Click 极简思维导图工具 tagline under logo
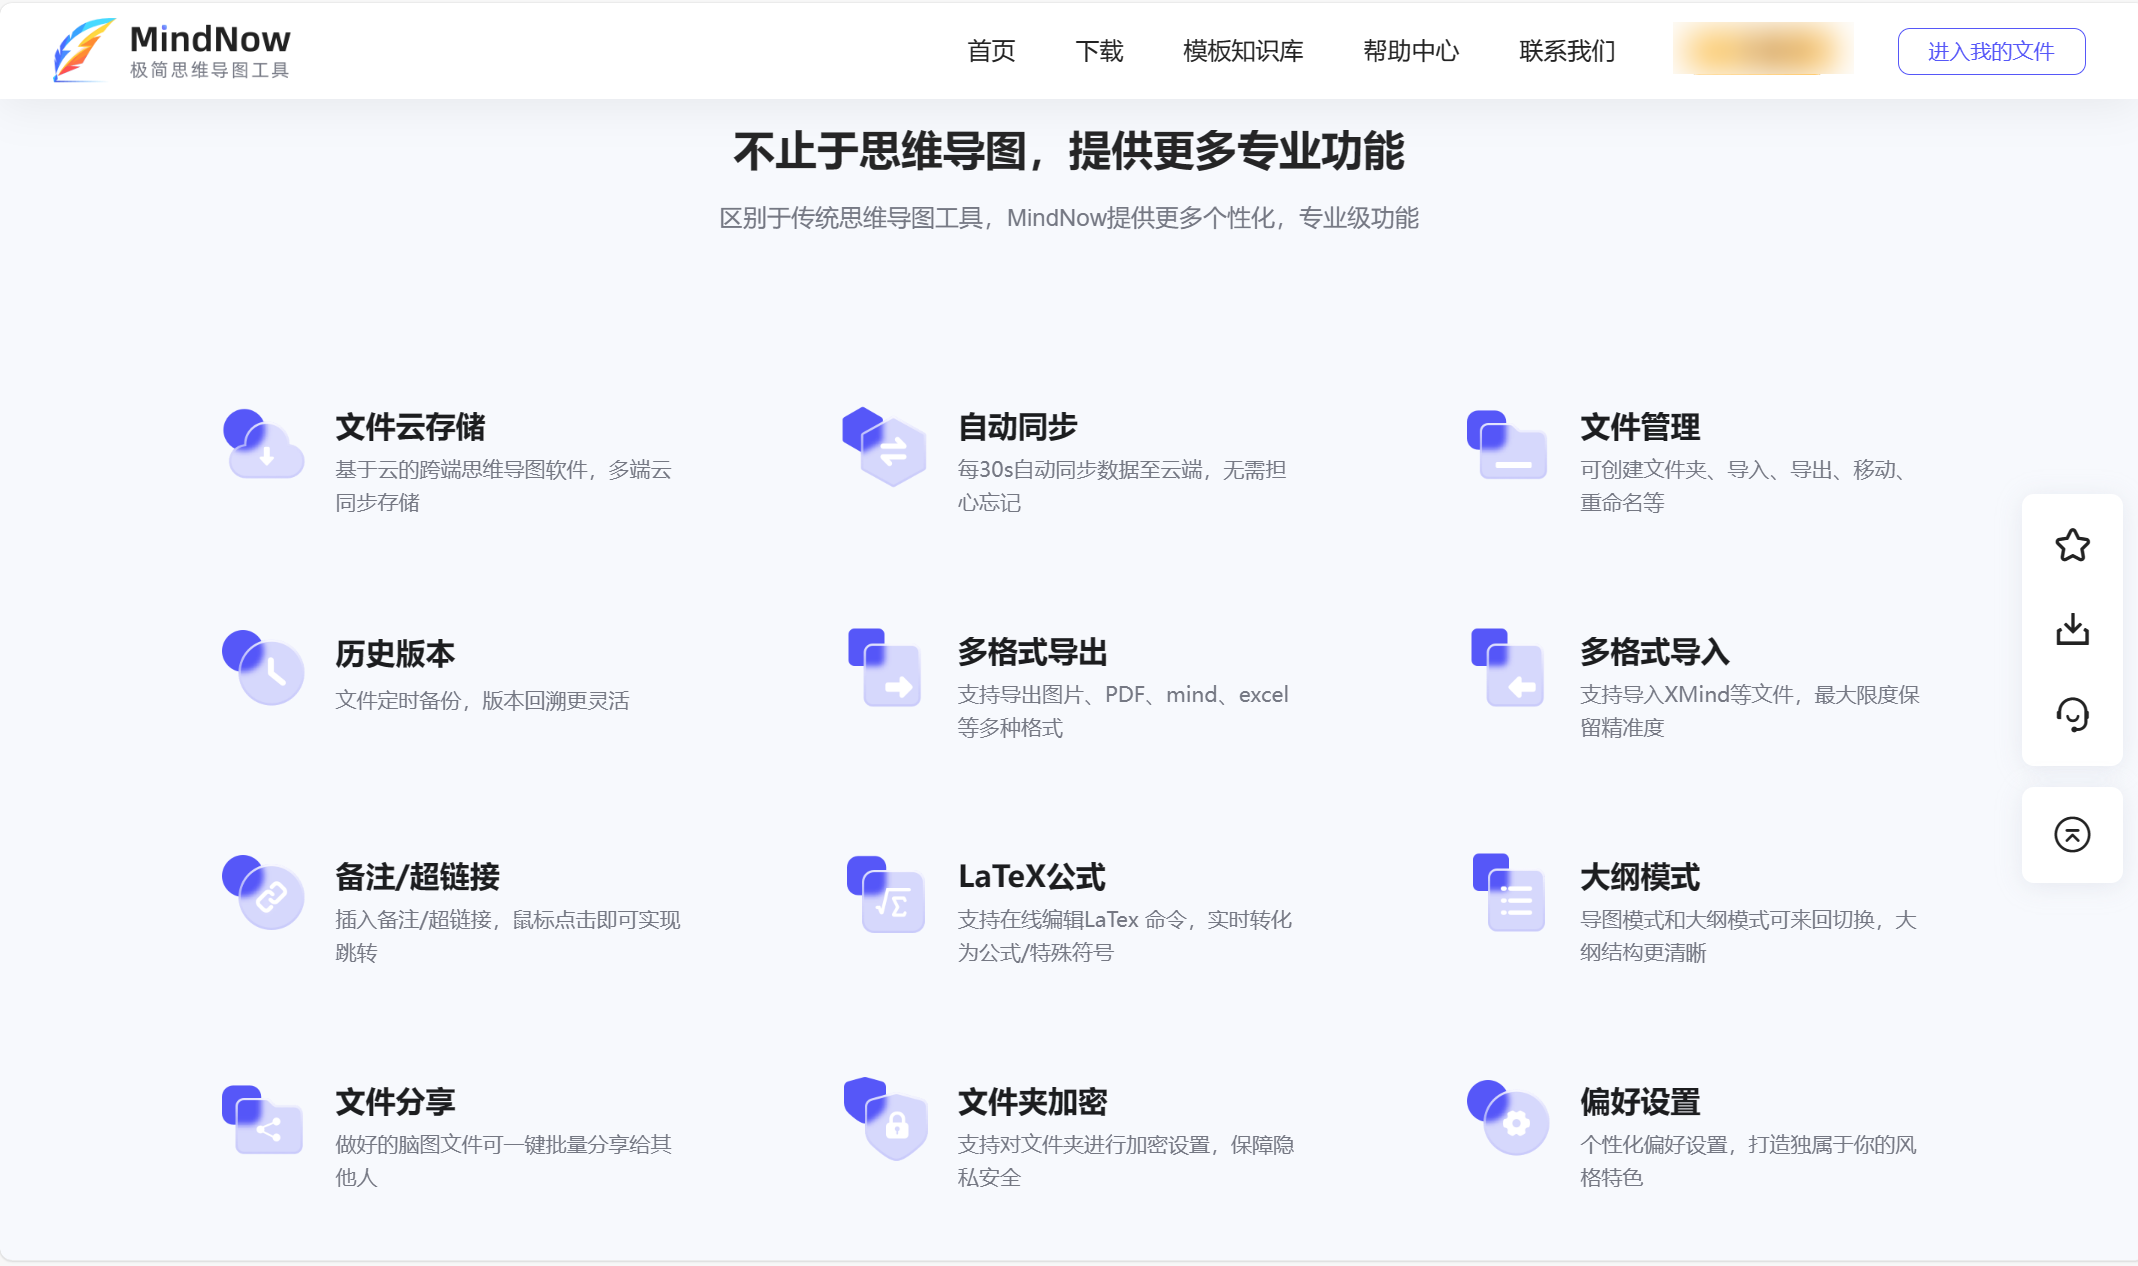This screenshot has height=1266, width=2138. 210,70
